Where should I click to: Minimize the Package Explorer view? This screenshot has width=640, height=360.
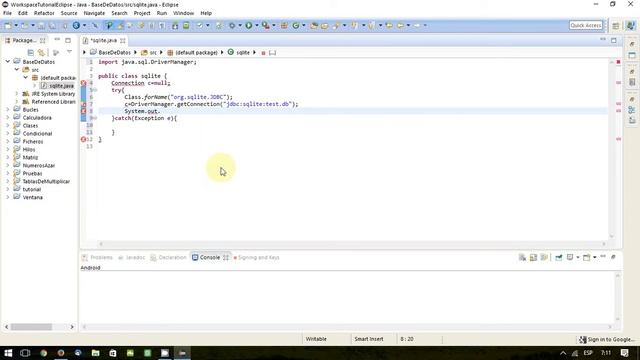tap(57, 40)
